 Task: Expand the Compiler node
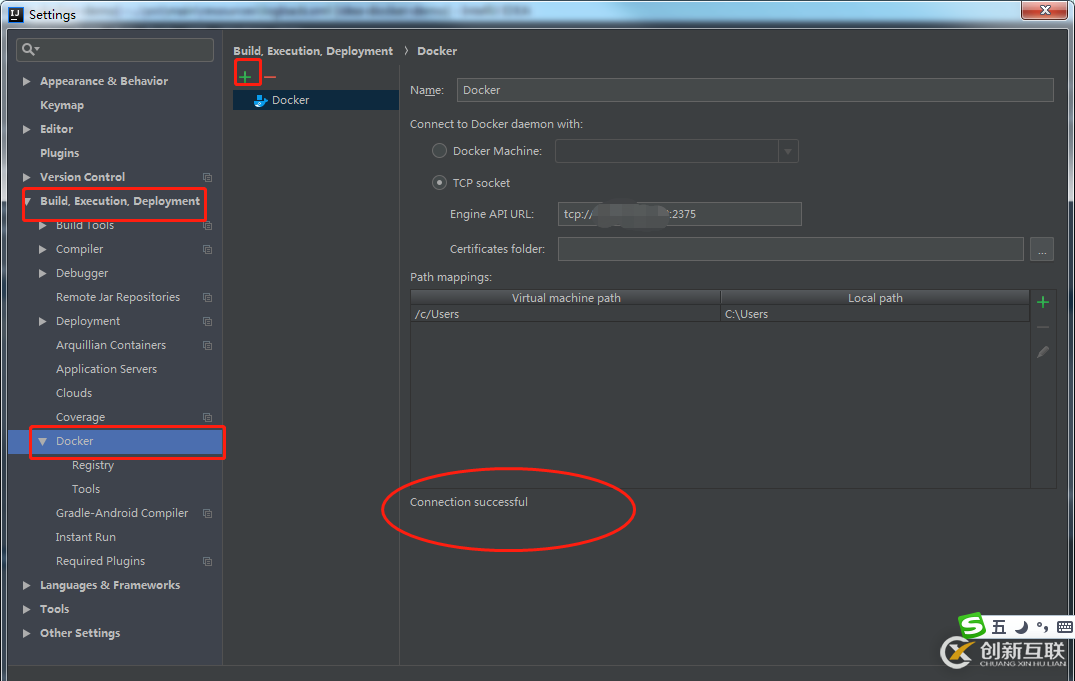[x=43, y=249]
